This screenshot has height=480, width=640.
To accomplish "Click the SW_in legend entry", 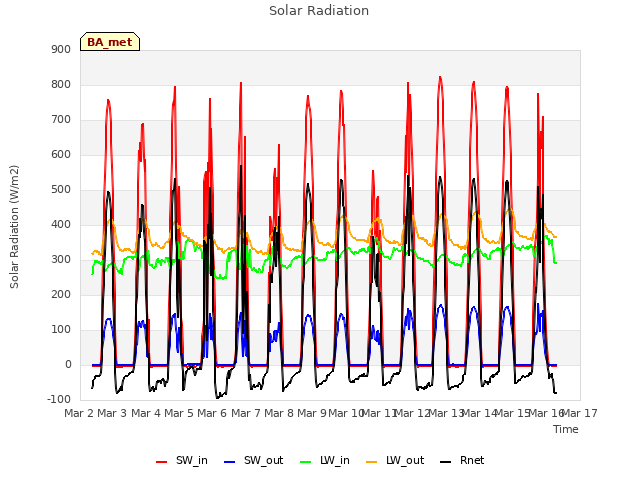I will coord(182,460).
